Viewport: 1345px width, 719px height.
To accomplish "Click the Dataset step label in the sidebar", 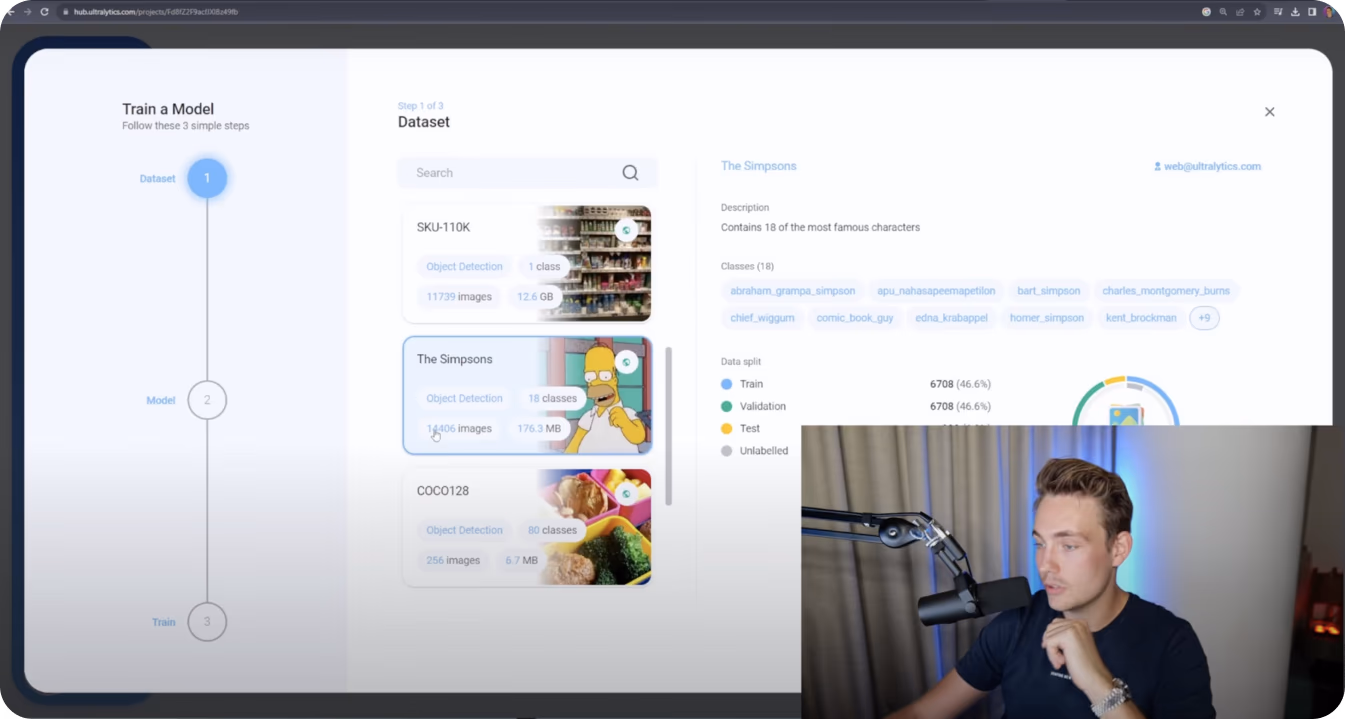I will coord(157,179).
